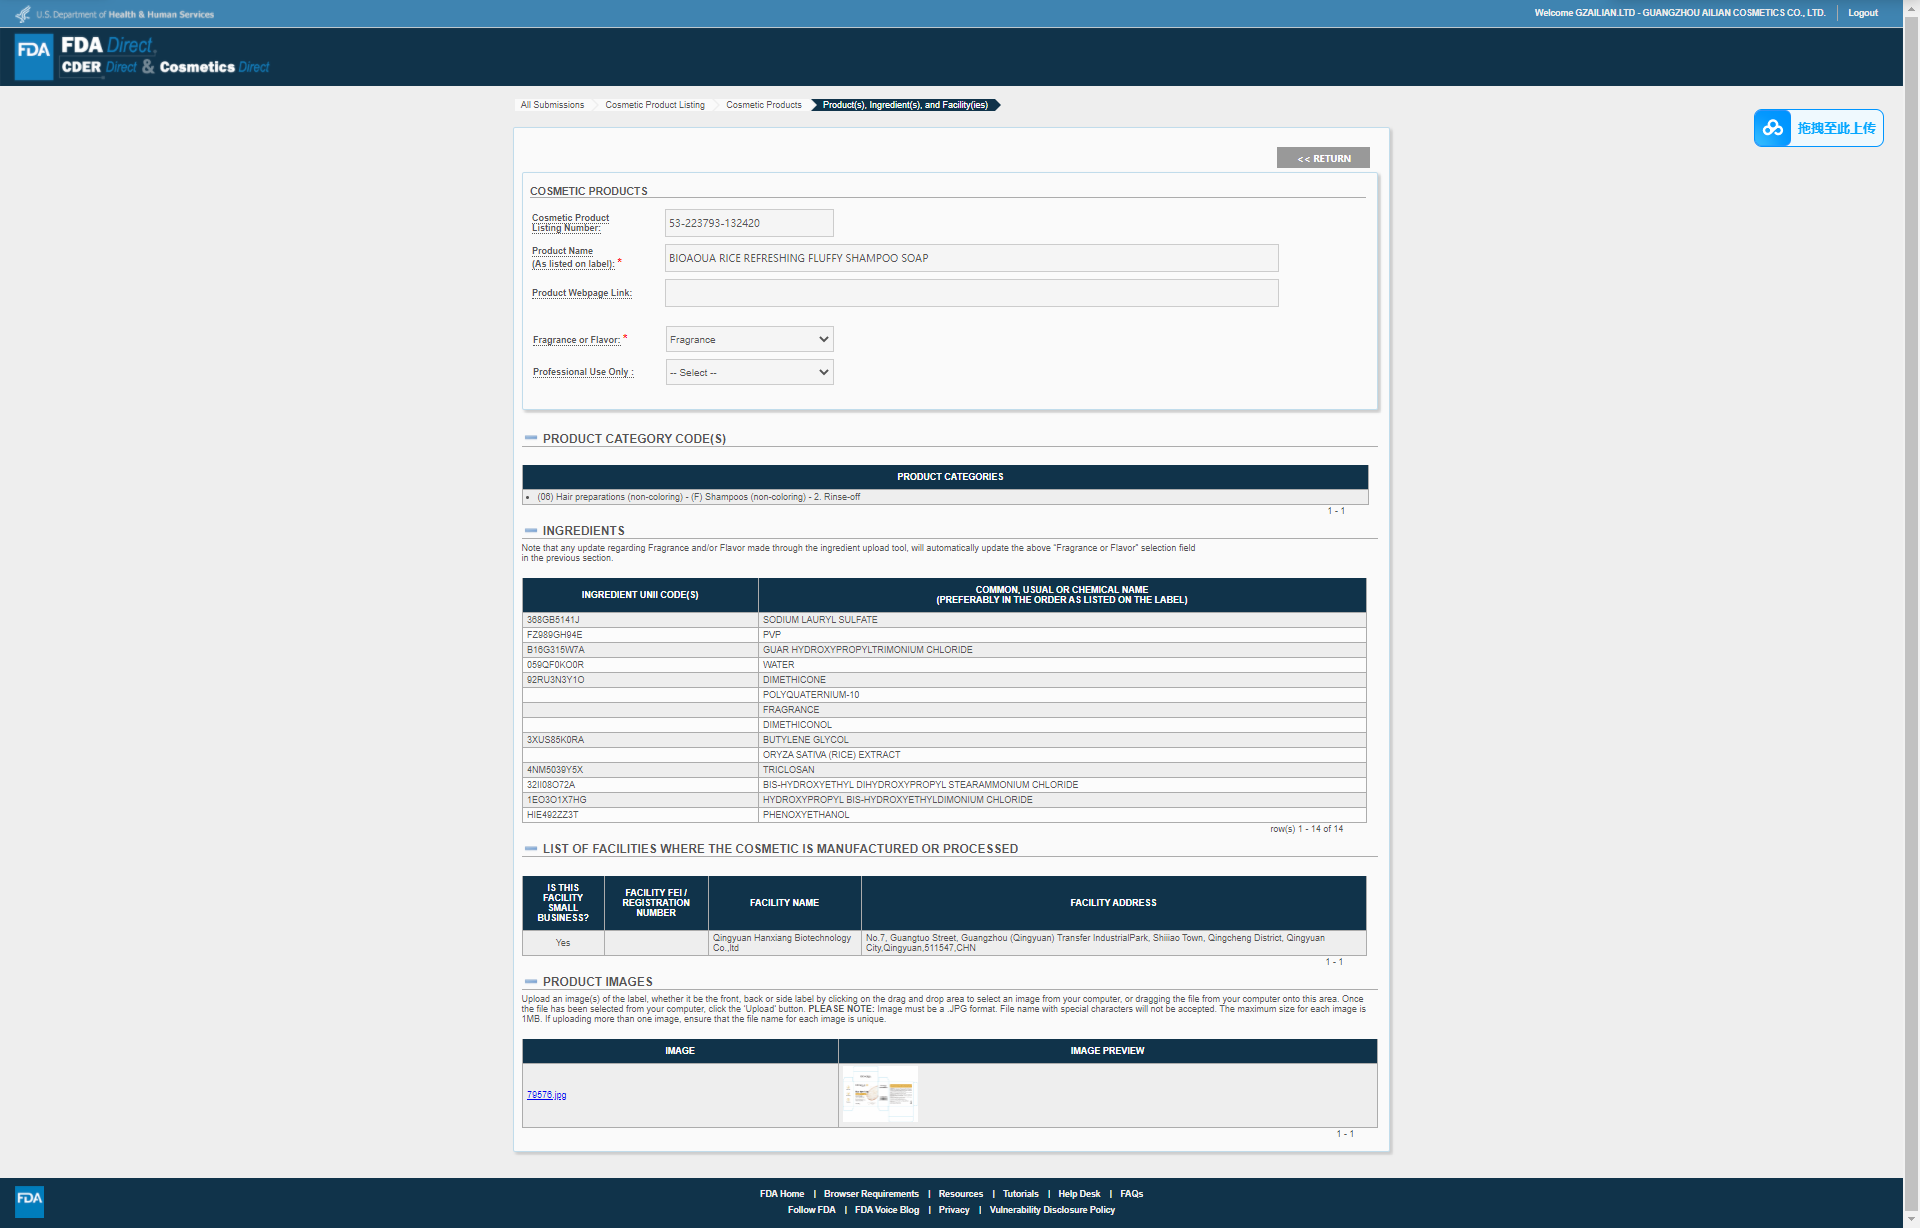Click the blue cloud upload icon
This screenshot has height=1228, width=1920.
point(1773,128)
